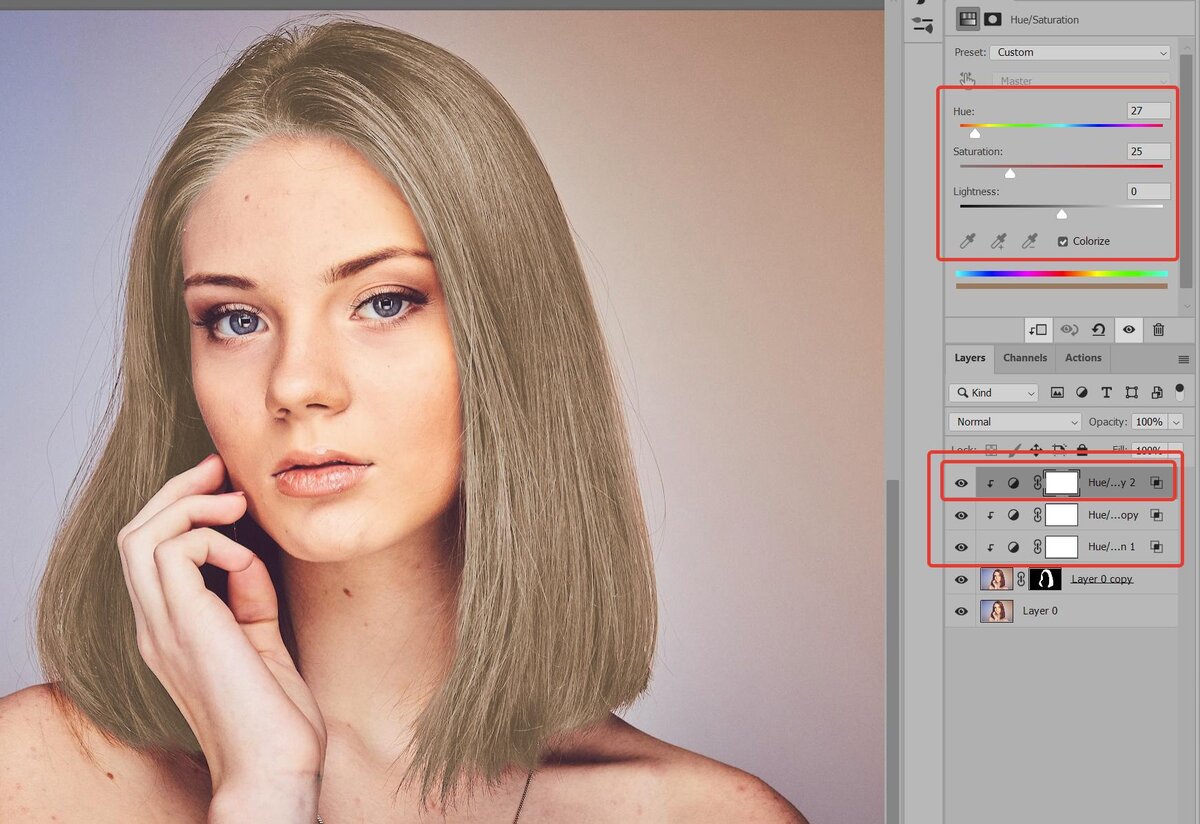Open the Normal blend mode dropdown
The image size is (1200, 824).
(x=1016, y=422)
